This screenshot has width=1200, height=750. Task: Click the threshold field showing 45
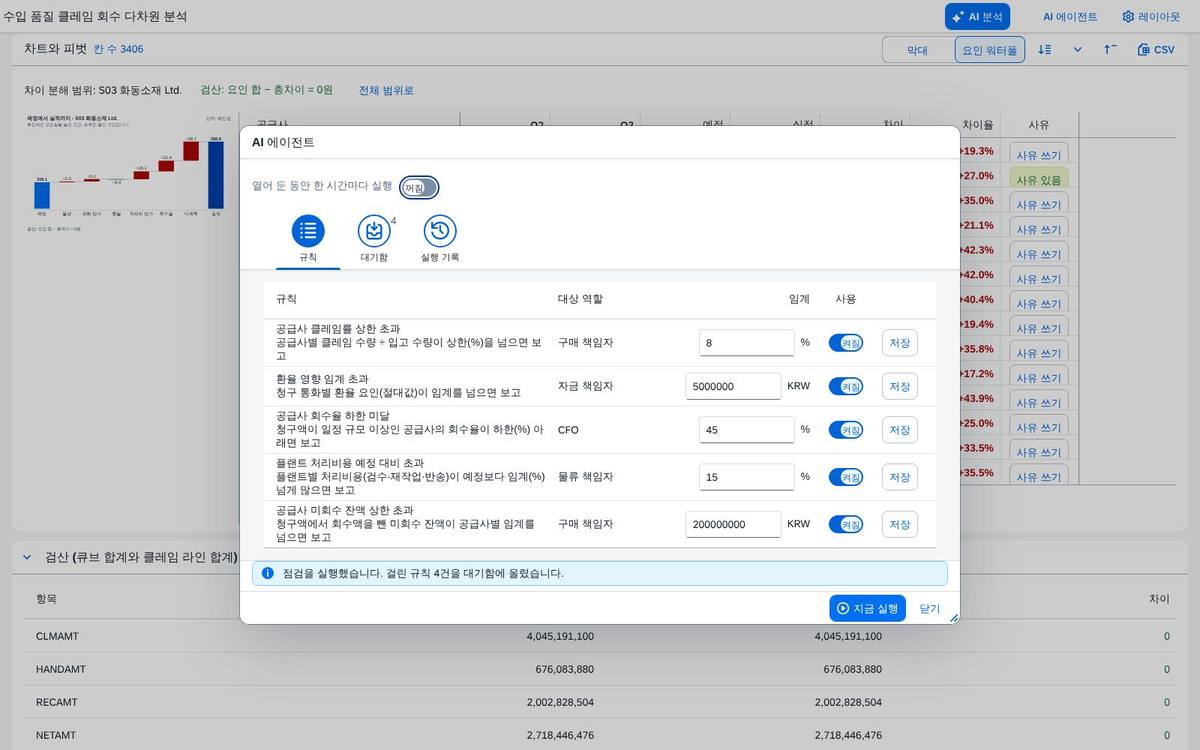tap(746, 429)
